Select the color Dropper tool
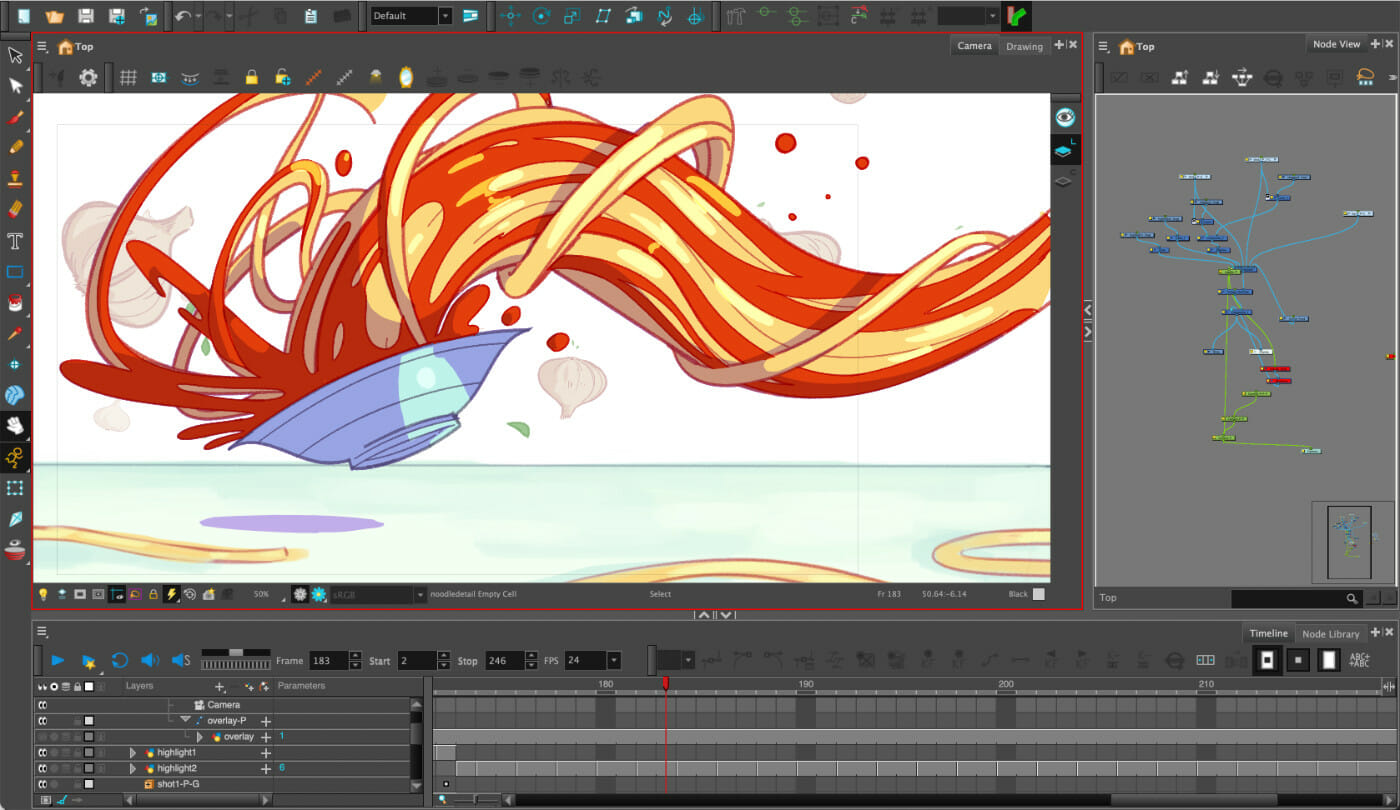 pyautogui.click(x=15, y=333)
